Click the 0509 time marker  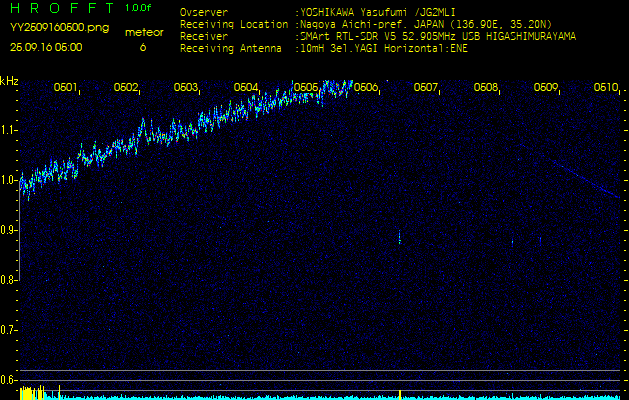pyautogui.click(x=546, y=88)
